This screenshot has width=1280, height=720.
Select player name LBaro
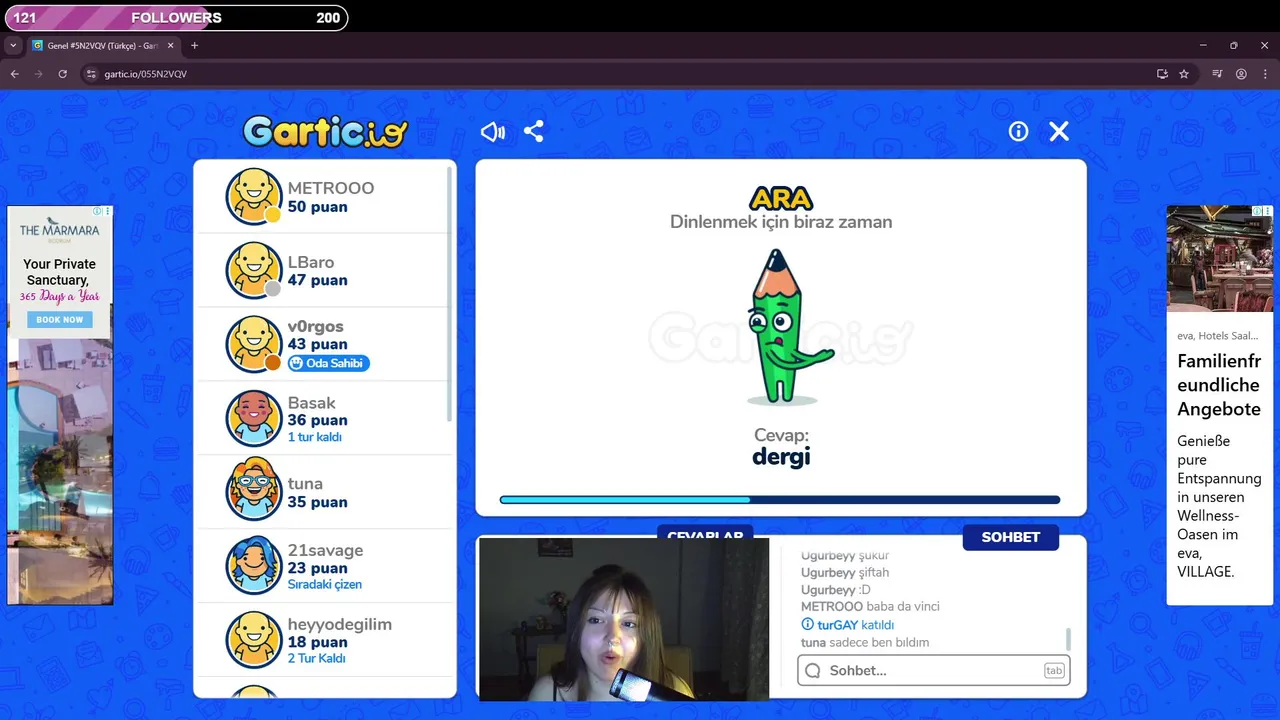(x=311, y=262)
